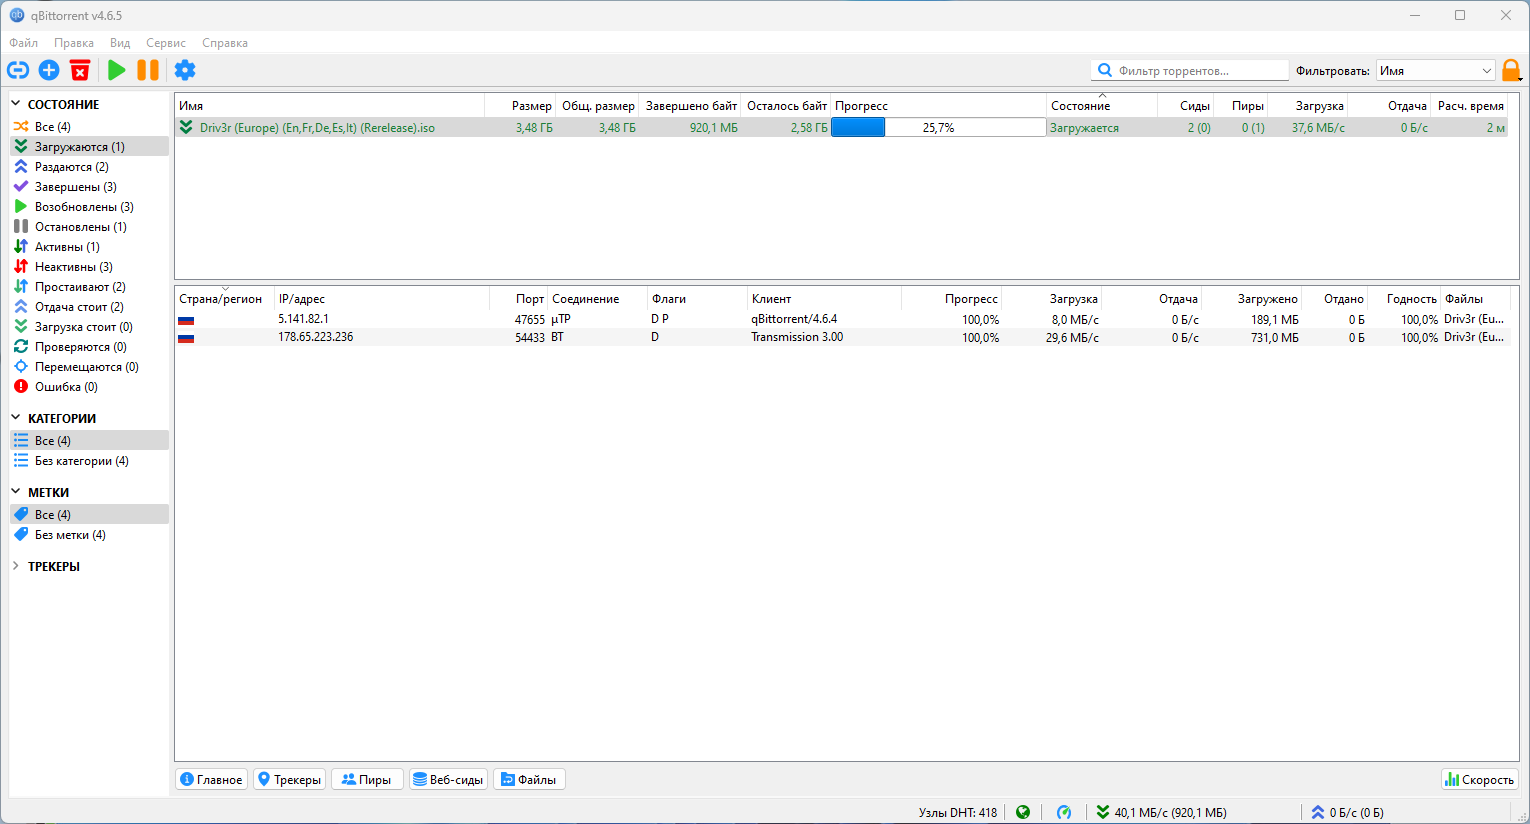1530x824 pixels.
Task: Click the orange lock icon
Action: [1511, 70]
